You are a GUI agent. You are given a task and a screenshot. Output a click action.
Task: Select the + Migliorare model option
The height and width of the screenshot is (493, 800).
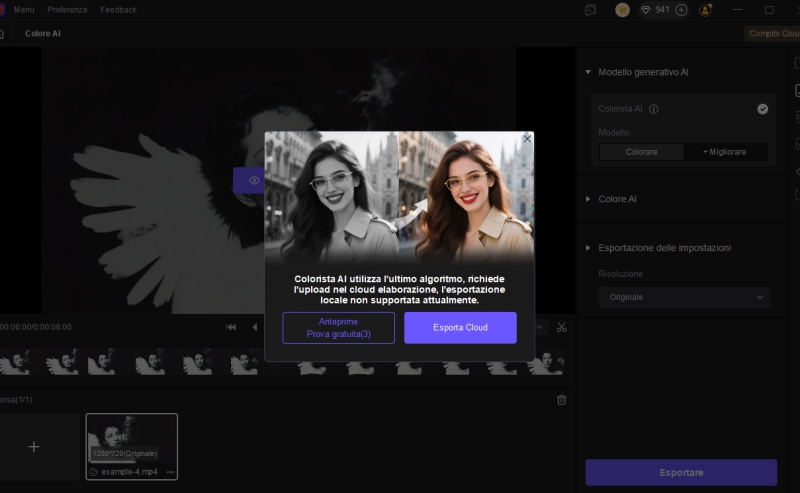(725, 152)
